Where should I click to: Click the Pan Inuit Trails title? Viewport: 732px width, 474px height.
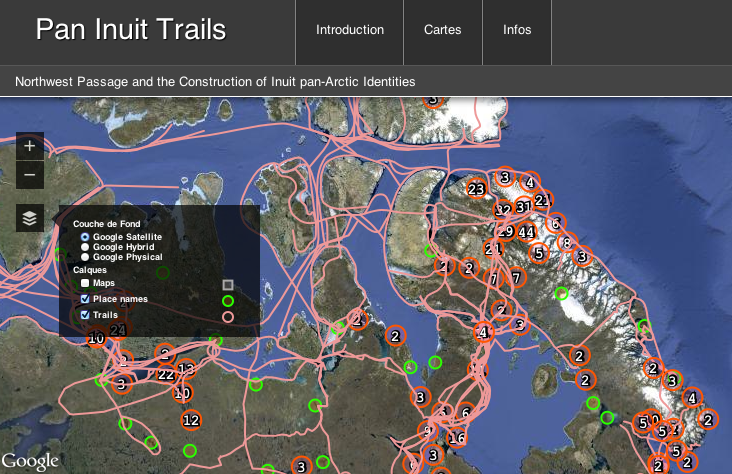pyautogui.click(x=131, y=30)
